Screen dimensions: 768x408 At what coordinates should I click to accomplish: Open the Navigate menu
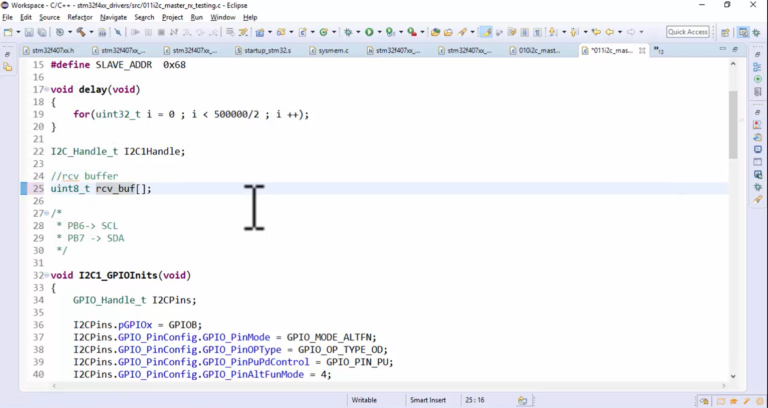pos(113,17)
